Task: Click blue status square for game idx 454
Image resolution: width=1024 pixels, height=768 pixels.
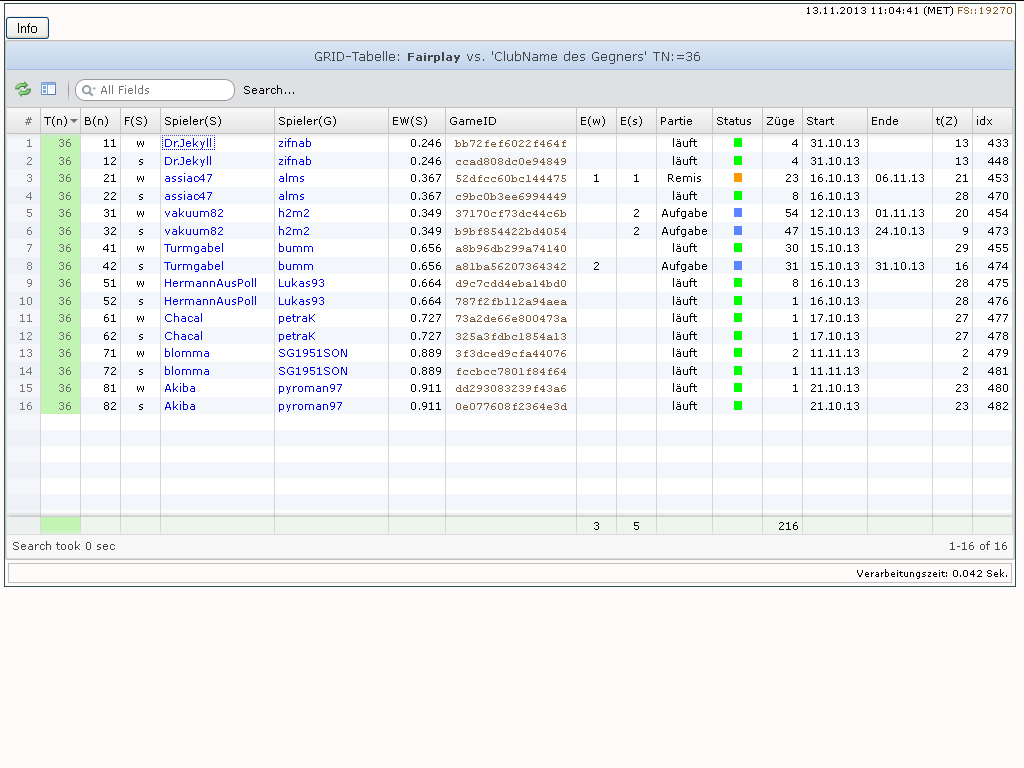Action: point(738,213)
